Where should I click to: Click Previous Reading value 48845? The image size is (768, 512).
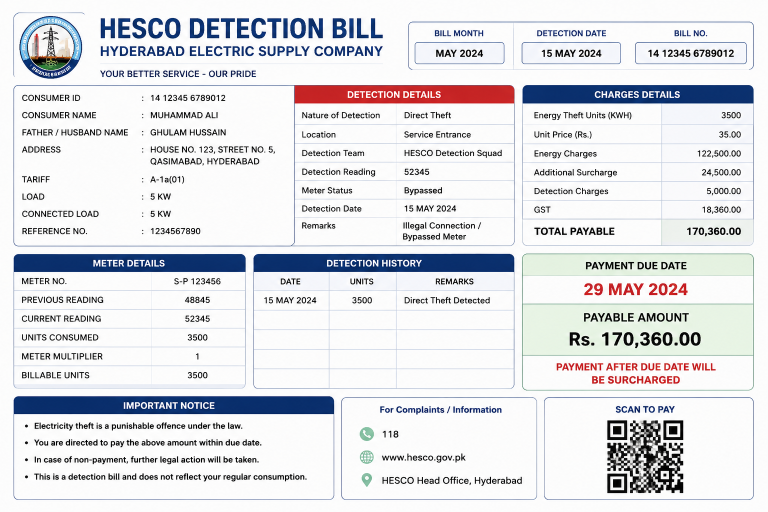click(x=197, y=300)
